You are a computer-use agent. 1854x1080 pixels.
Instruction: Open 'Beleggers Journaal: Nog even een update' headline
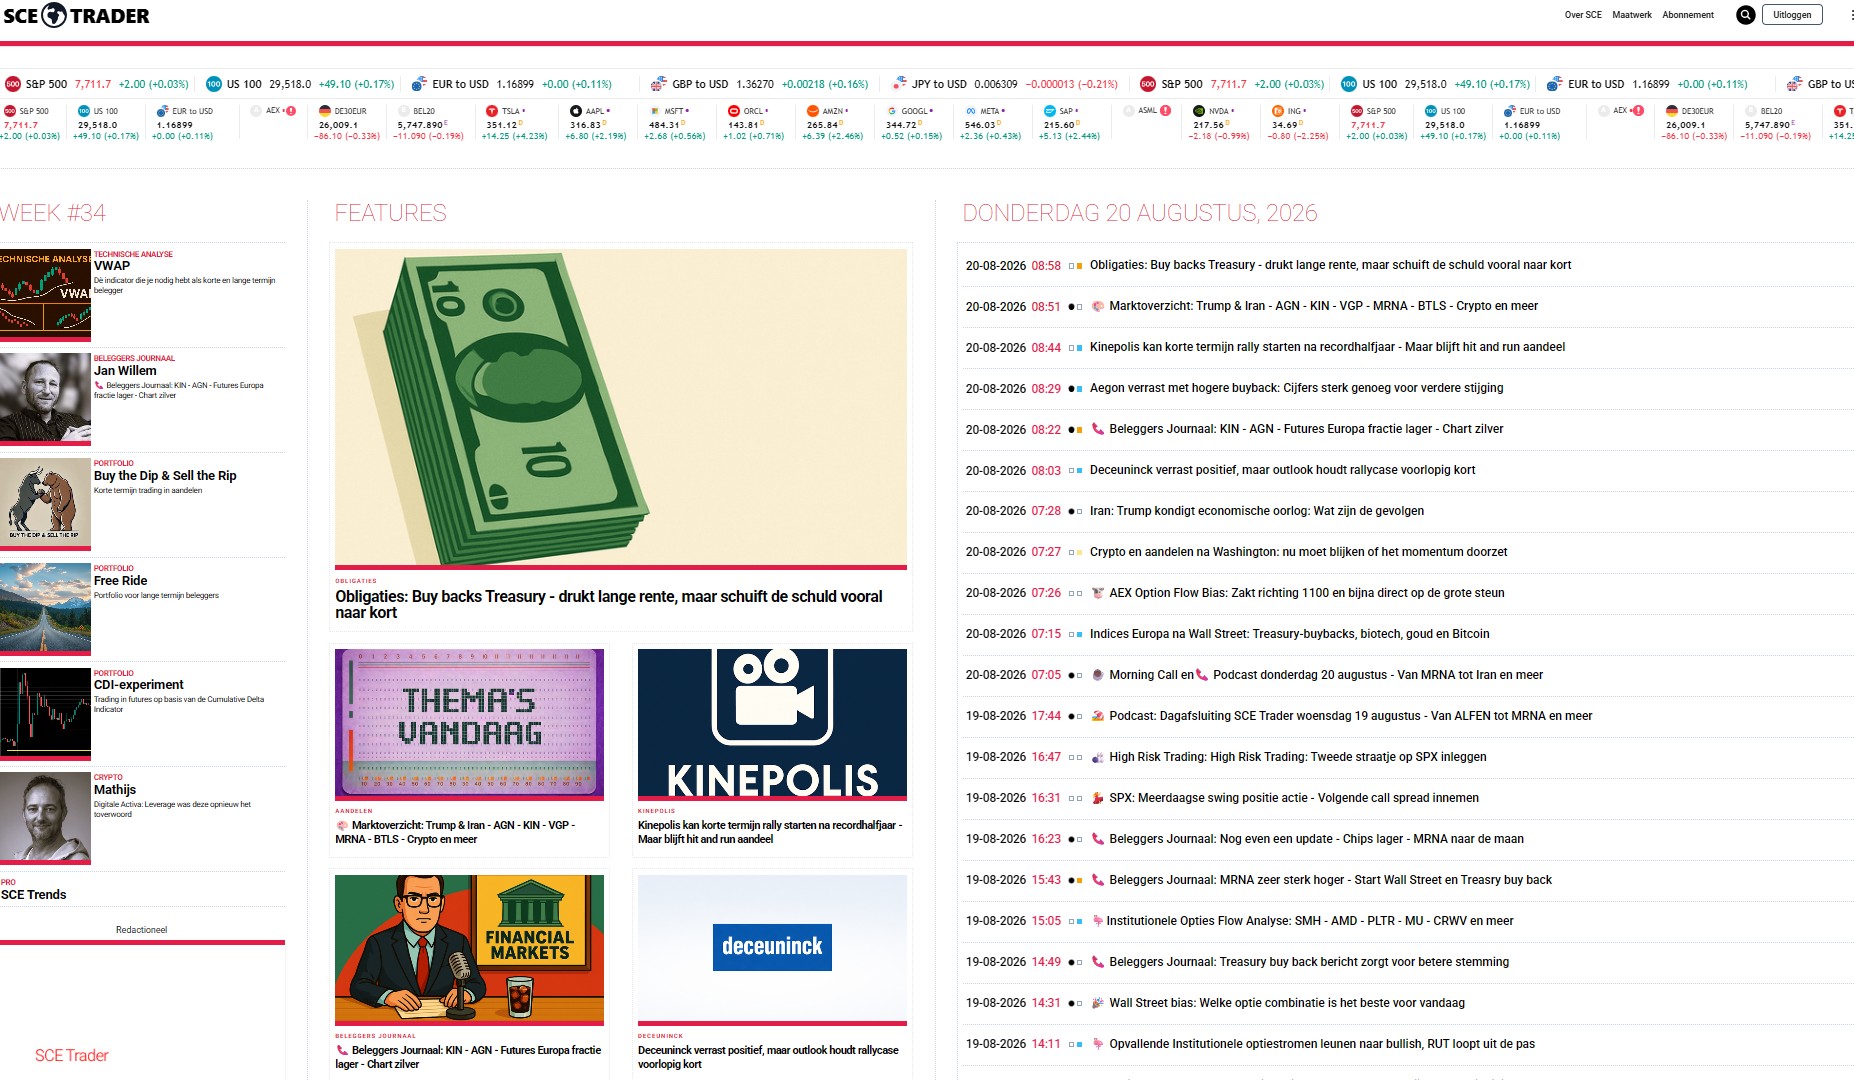coord(1316,839)
